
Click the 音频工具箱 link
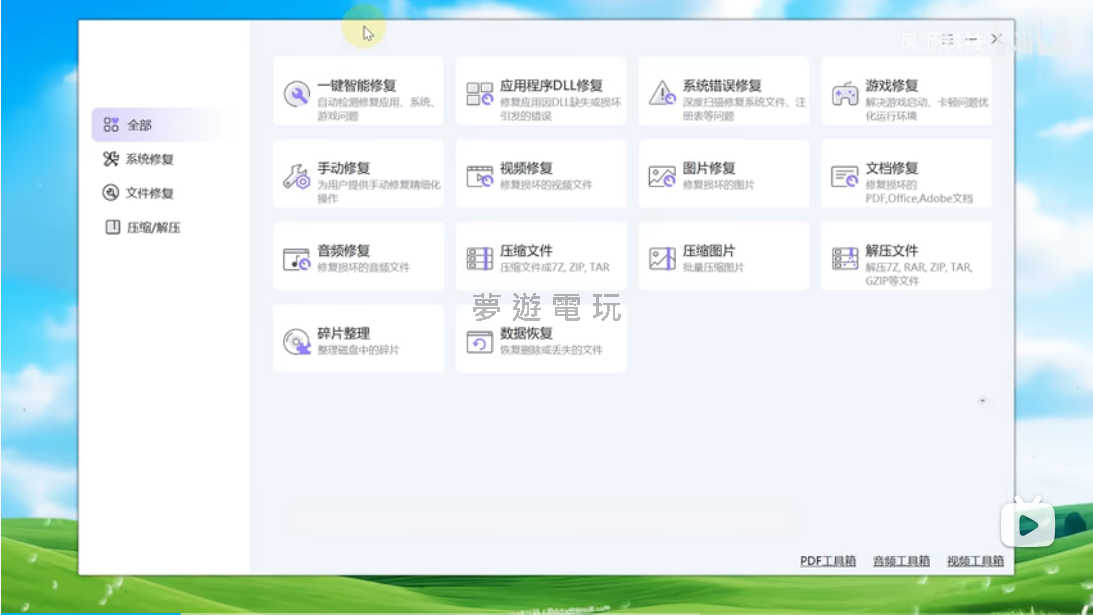click(901, 561)
